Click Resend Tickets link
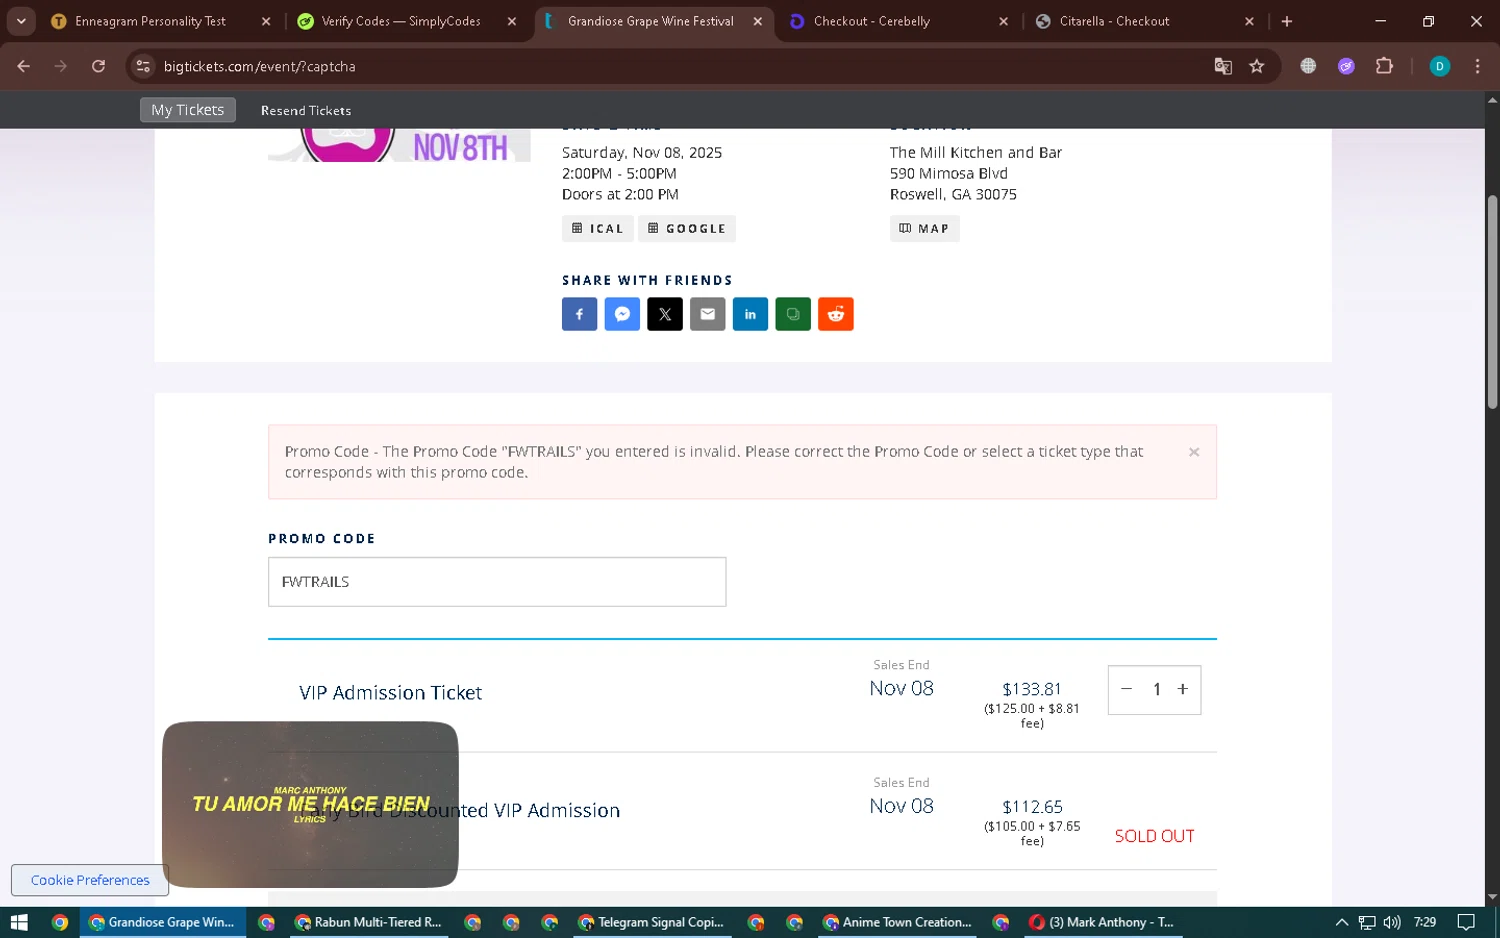Viewport: 1500px width, 938px height. pos(306,110)
